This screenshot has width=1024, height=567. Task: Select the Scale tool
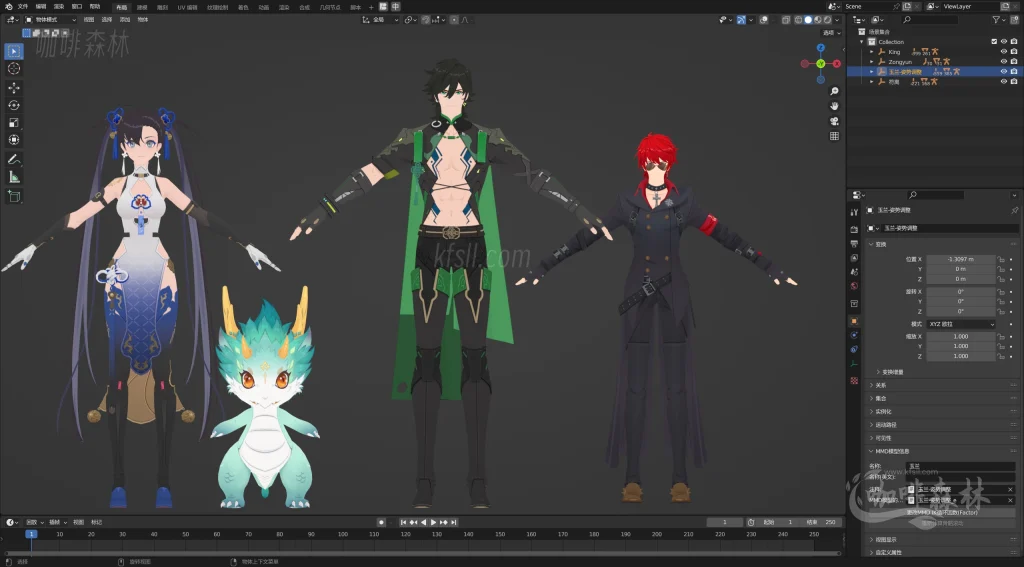tap(14, 123)
